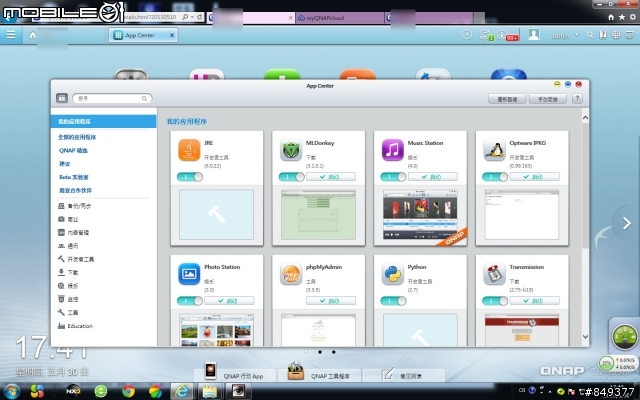Viewport: 640px width, 400px height.
Task: Click the Transmission app icon
Action: tap(494, 274)
